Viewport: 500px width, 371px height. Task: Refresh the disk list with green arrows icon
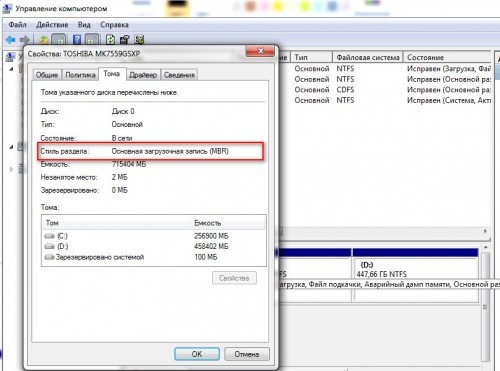(110, 40)
